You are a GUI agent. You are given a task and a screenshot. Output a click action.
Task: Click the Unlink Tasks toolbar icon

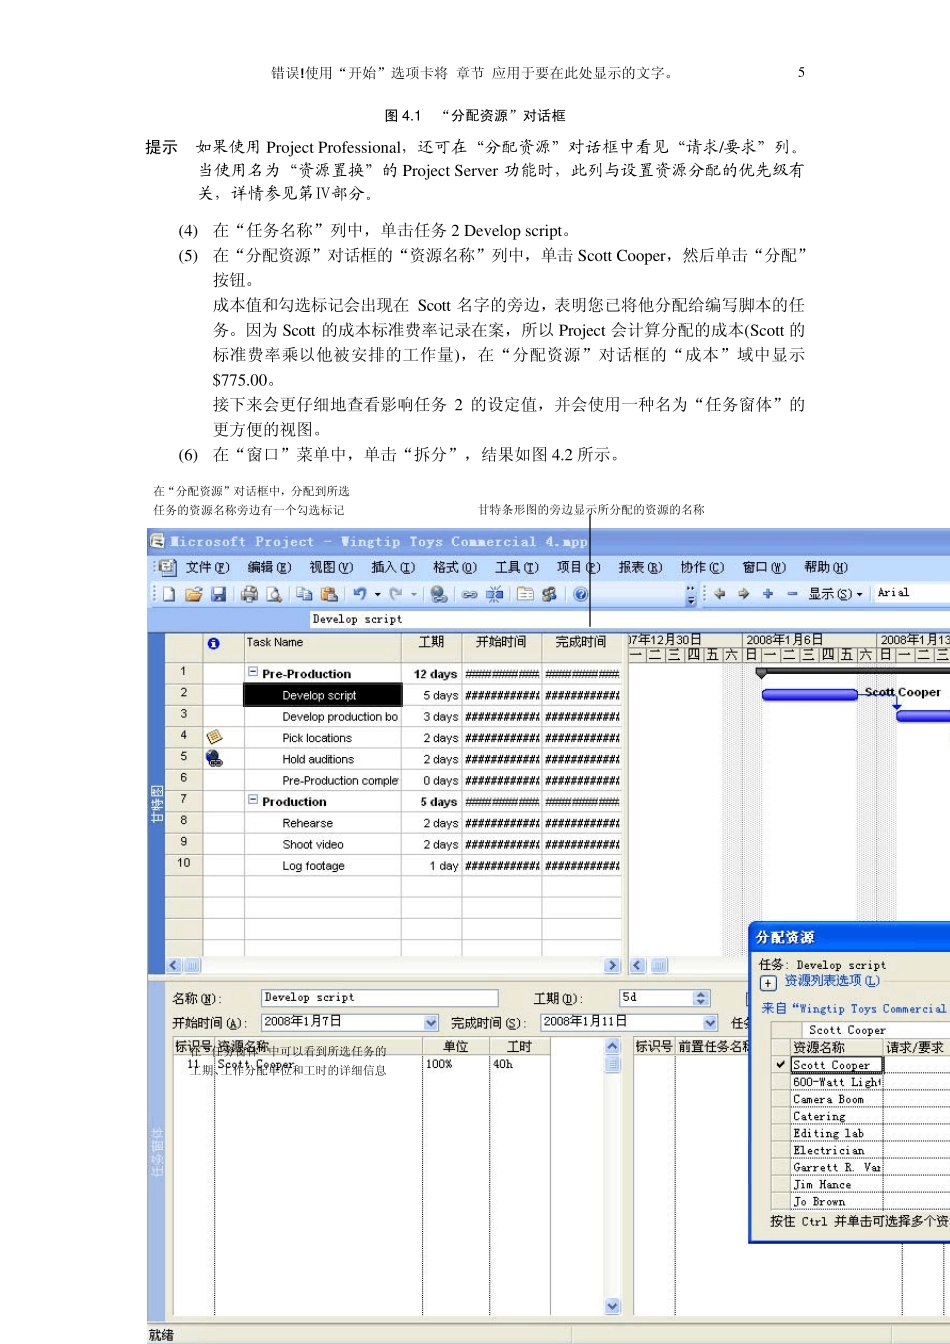pyautogui.click(x=494, y=594)
